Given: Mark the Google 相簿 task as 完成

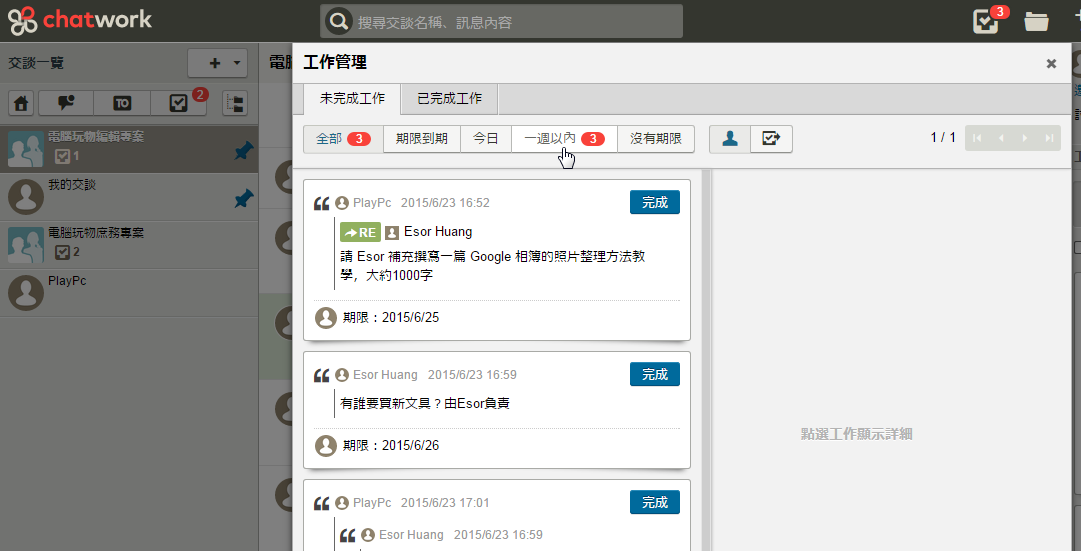Looking at the screenshot, I should (655, 202).
